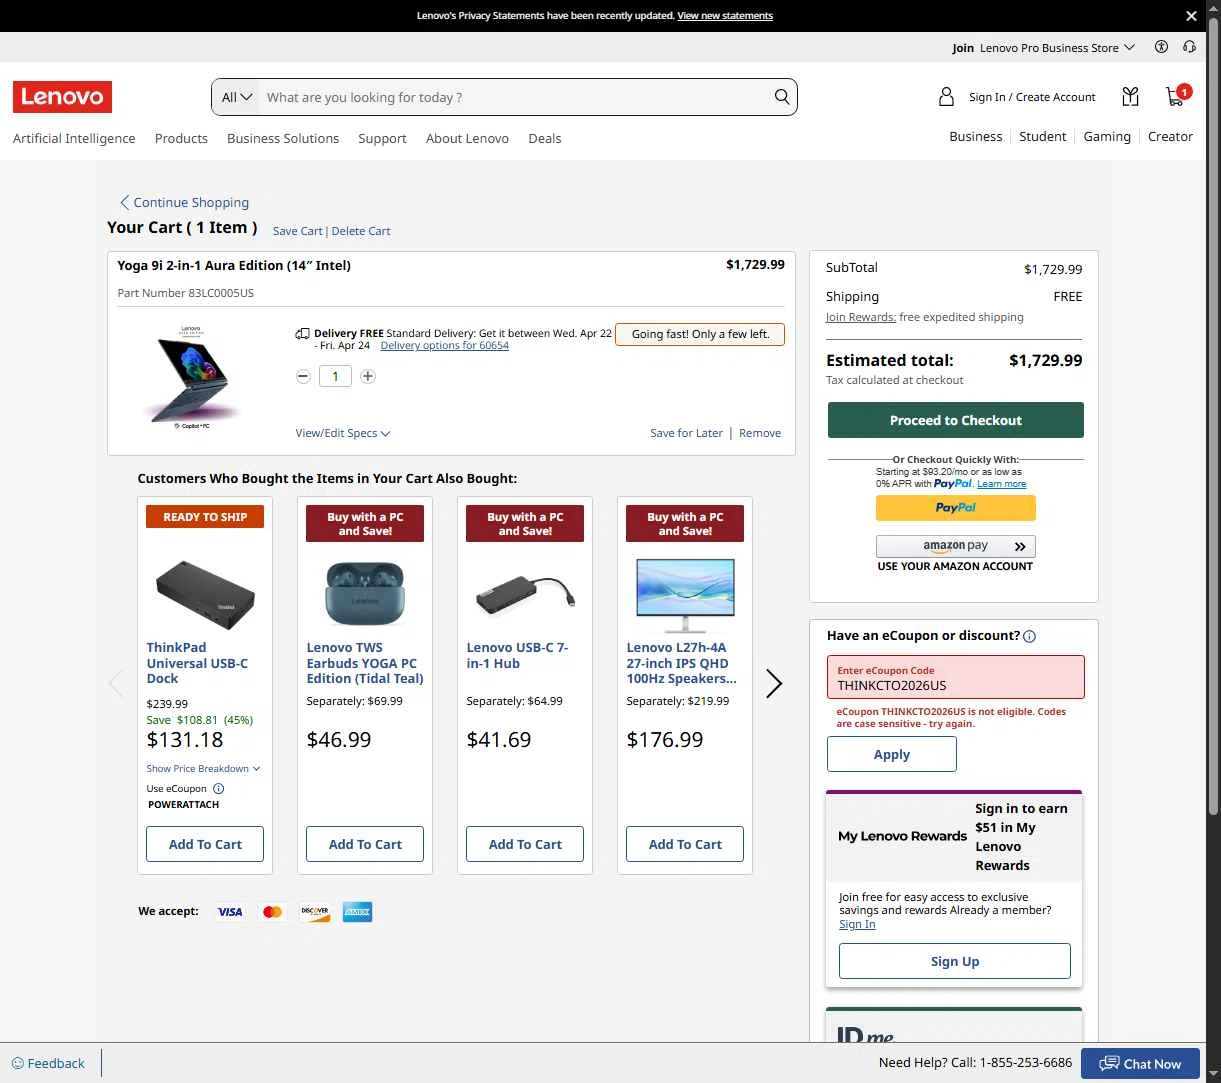The width and height of the screenshot is (1221, 1083).
Task: Remove Yoga 9i from cart
Action: (760, 433)
